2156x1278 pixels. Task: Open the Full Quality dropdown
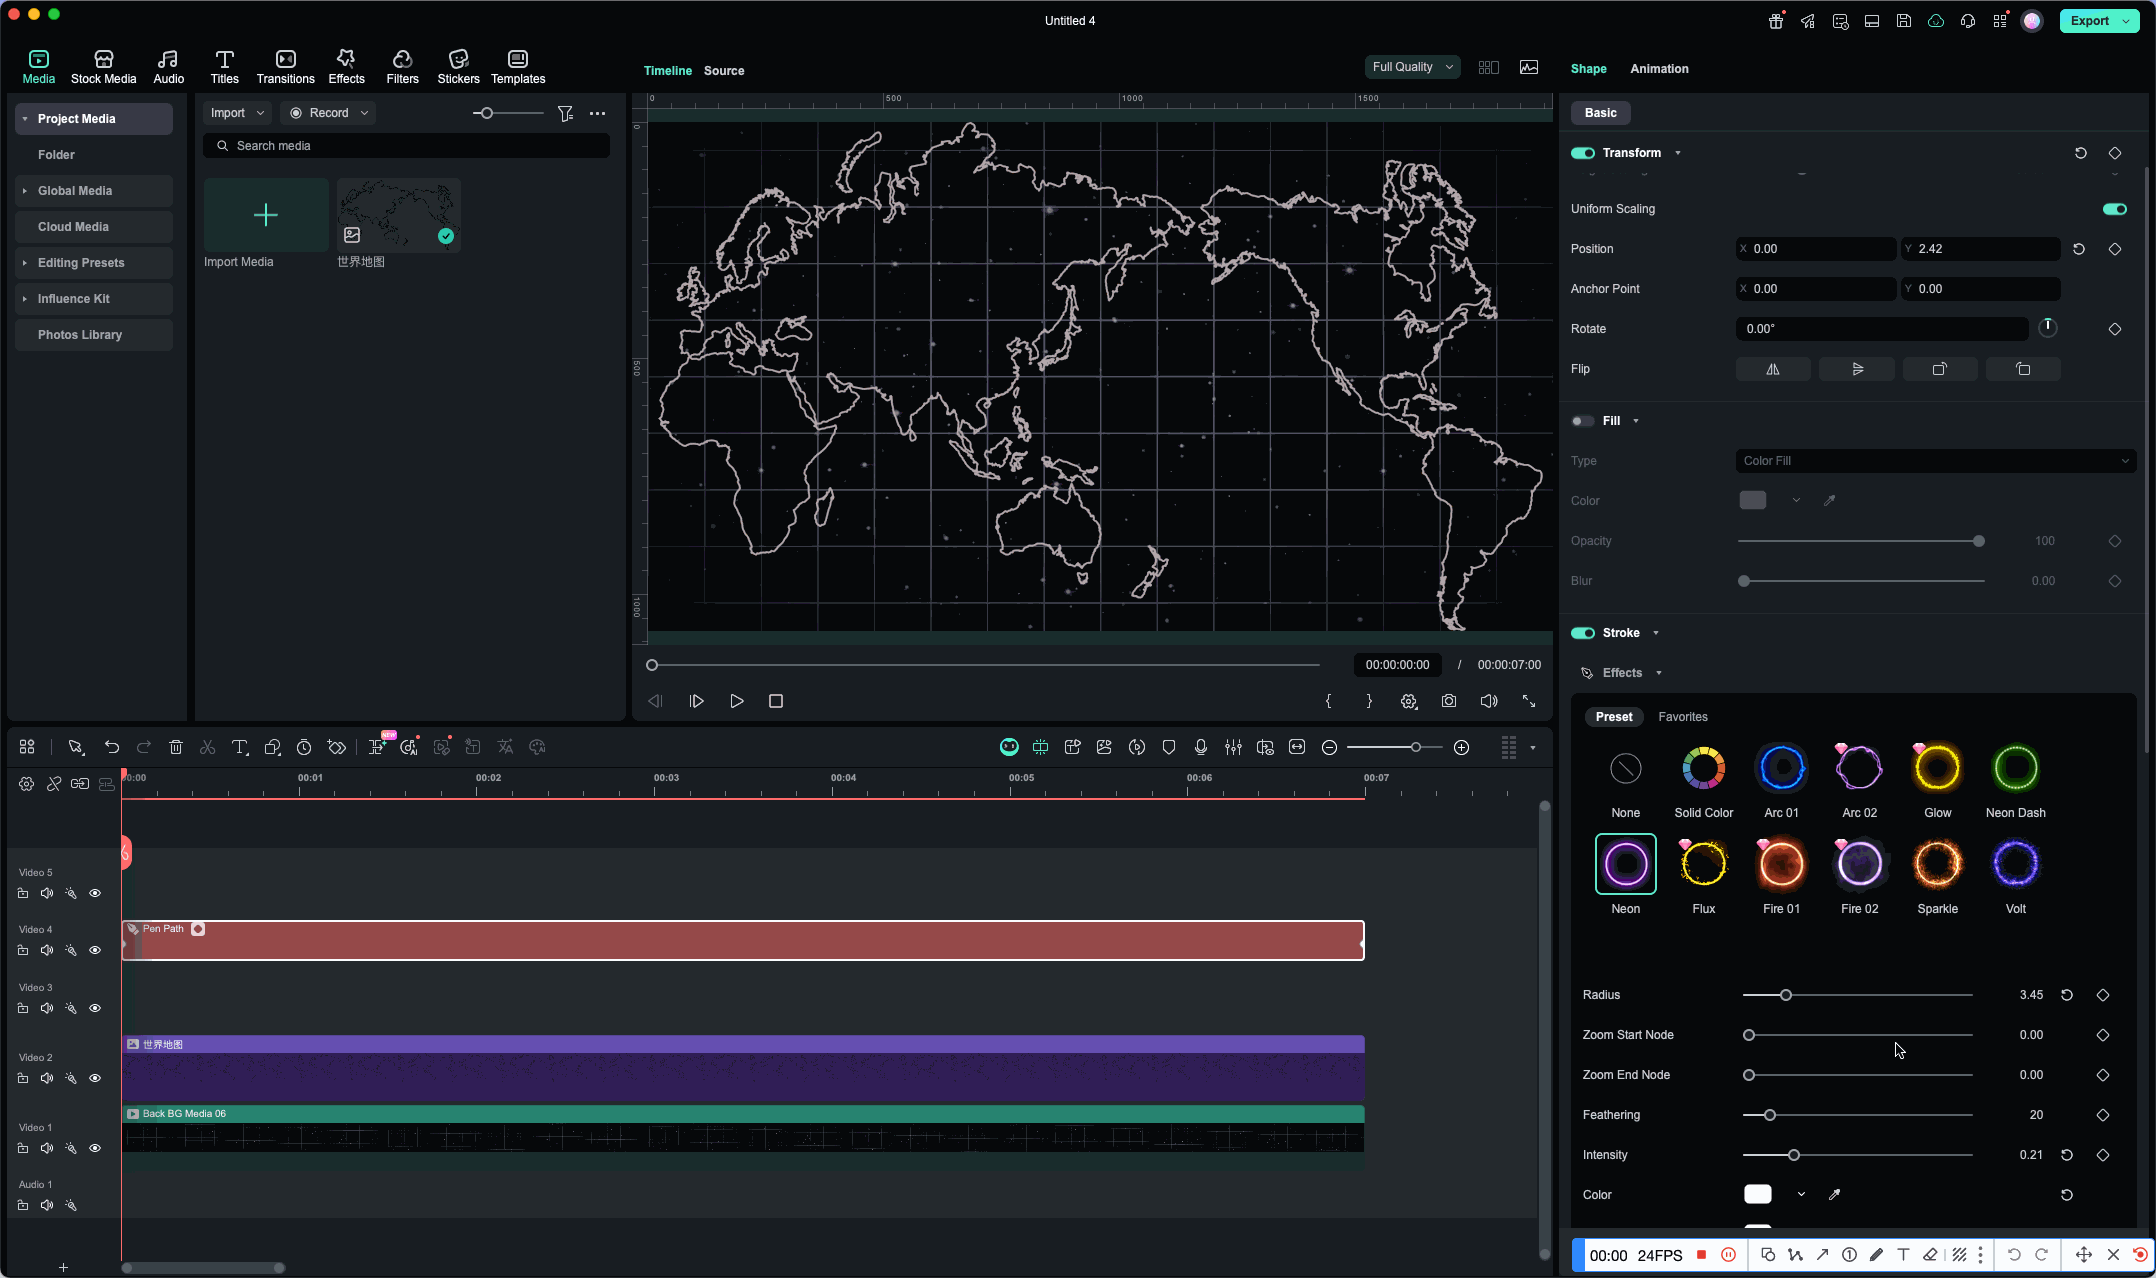[1412, 67]
